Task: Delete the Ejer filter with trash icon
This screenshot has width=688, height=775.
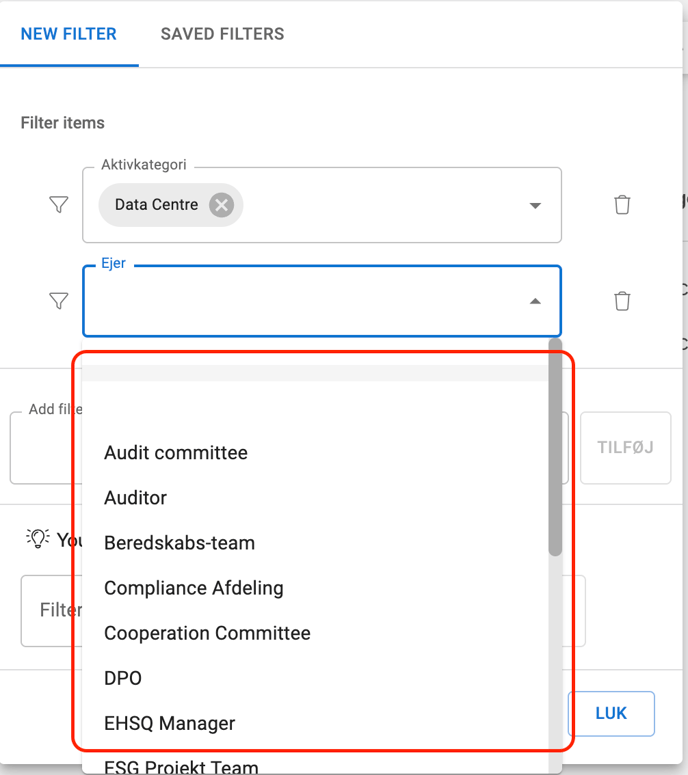Action: 622,301
